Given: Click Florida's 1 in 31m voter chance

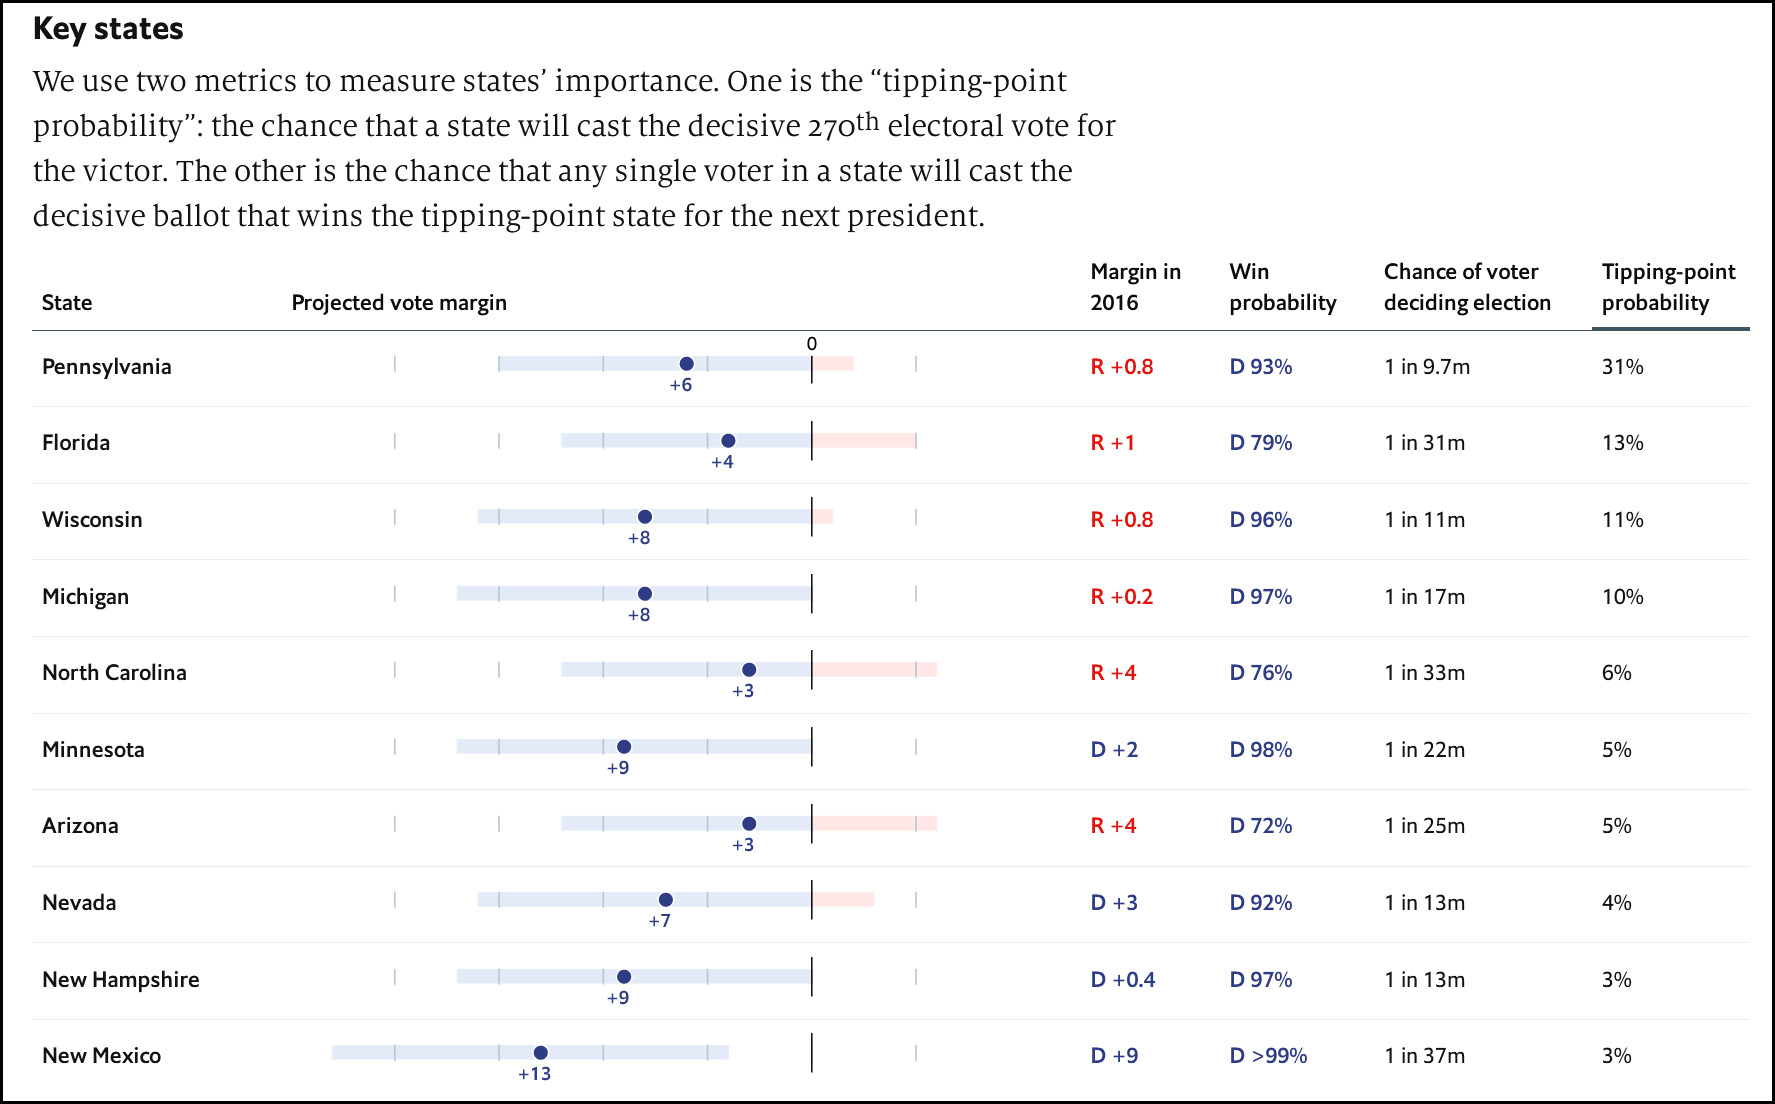Looking at the screenshot, I should click(1424, 443).
